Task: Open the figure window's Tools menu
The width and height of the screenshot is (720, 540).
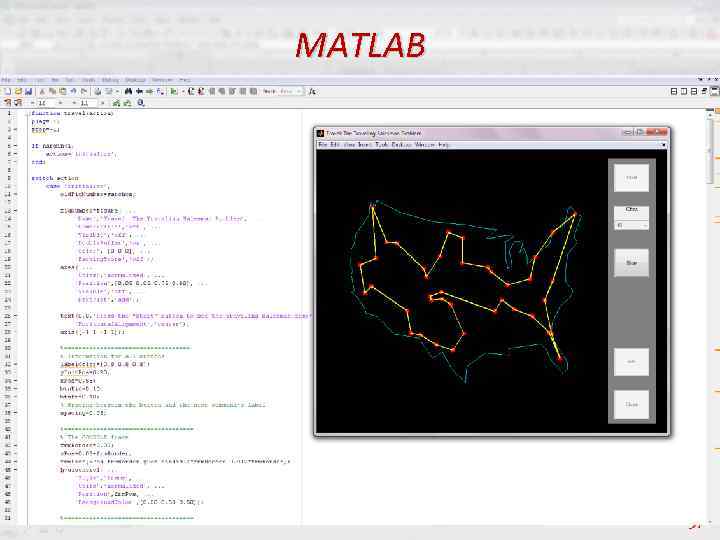Action: (382, 145)
